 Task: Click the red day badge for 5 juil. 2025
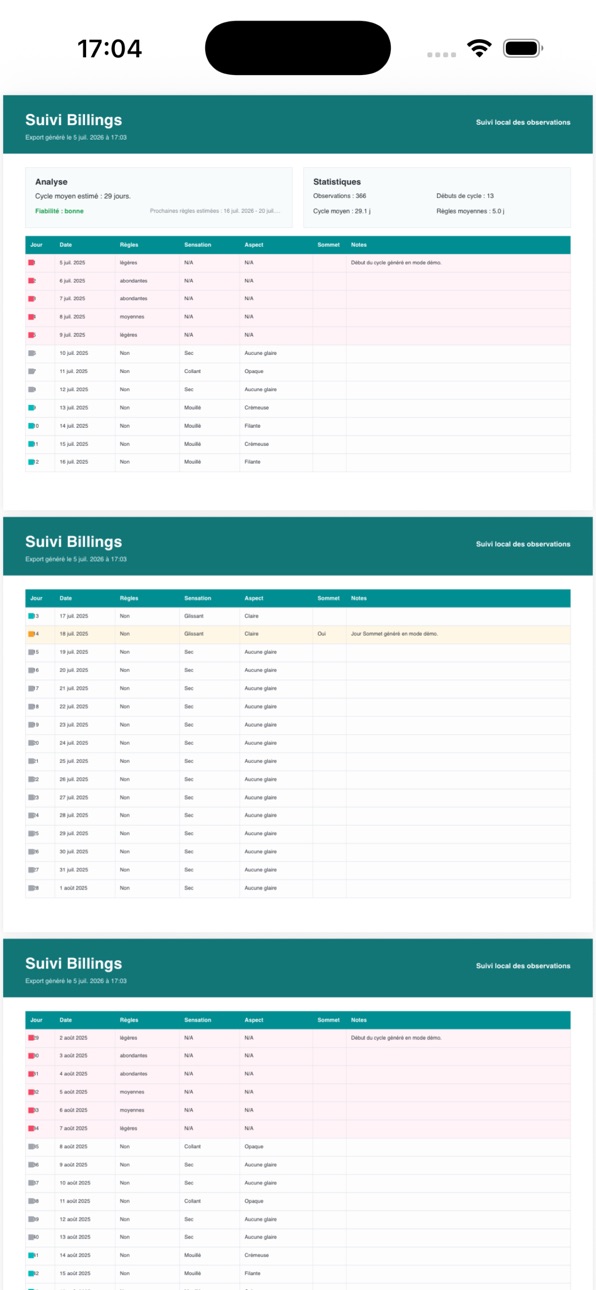click(32, 263)
